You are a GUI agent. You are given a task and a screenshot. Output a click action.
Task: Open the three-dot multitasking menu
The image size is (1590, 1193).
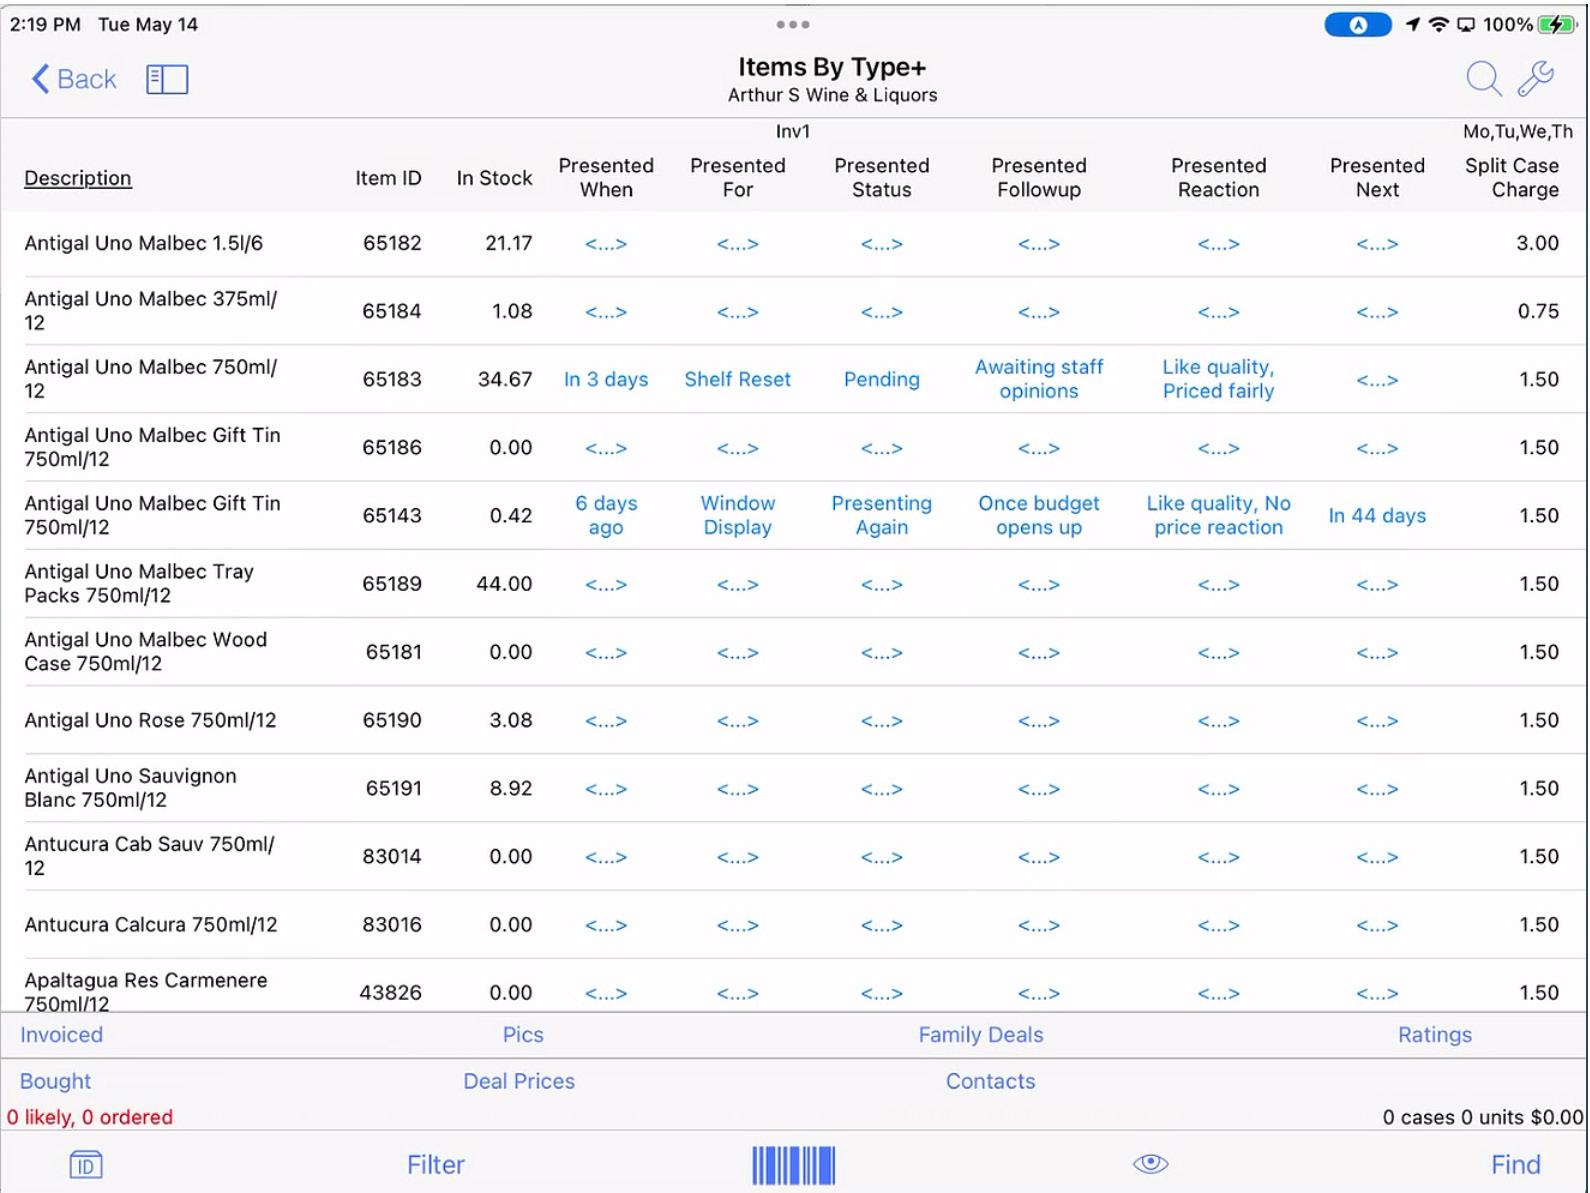click(x=793, y=24)
